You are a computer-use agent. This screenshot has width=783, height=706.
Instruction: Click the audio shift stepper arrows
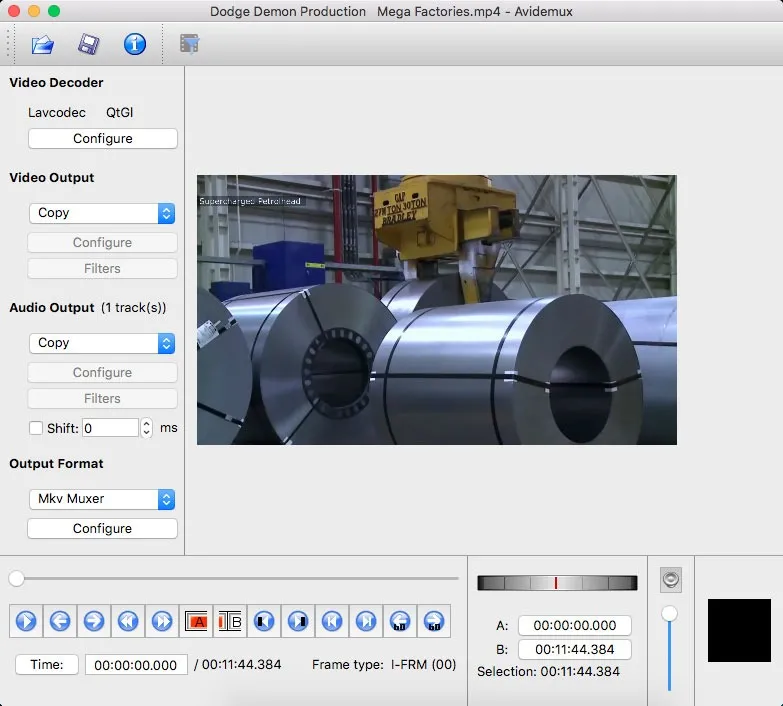147,428
